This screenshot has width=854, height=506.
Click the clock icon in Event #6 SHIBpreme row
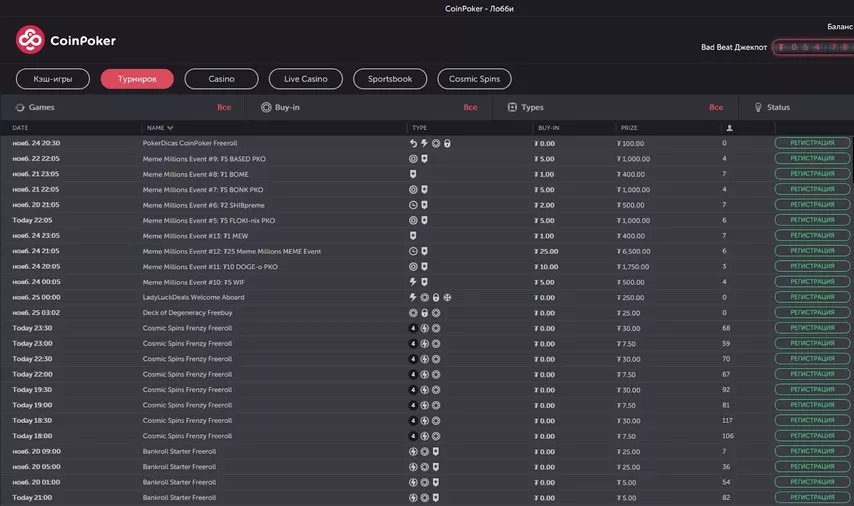(x=413, y=205)
